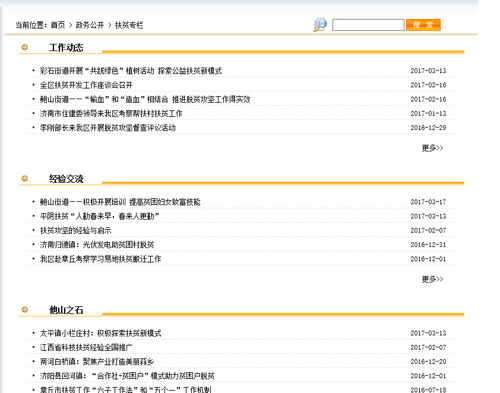The image size is (500, 393).
Task: Open article 鲍山街道"输血"和"造血"相结合
Action: point(145,99)
